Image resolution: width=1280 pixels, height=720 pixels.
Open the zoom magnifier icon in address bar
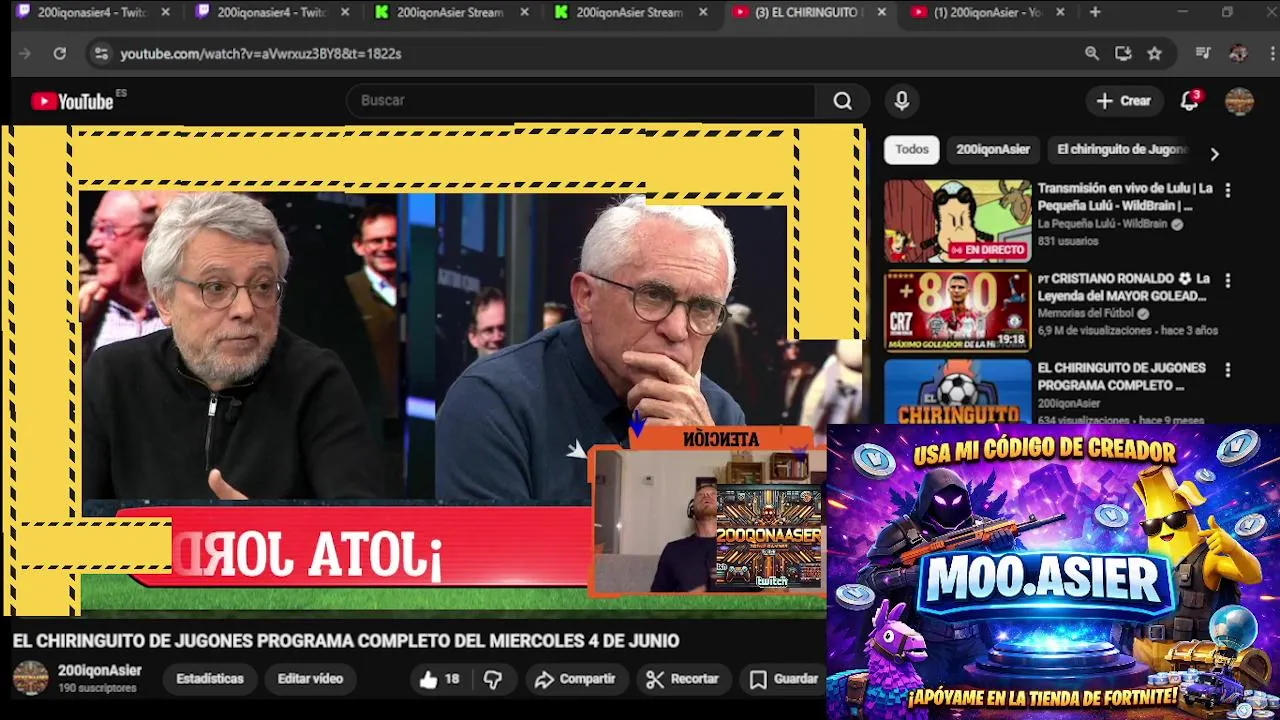pos(1092,54)
